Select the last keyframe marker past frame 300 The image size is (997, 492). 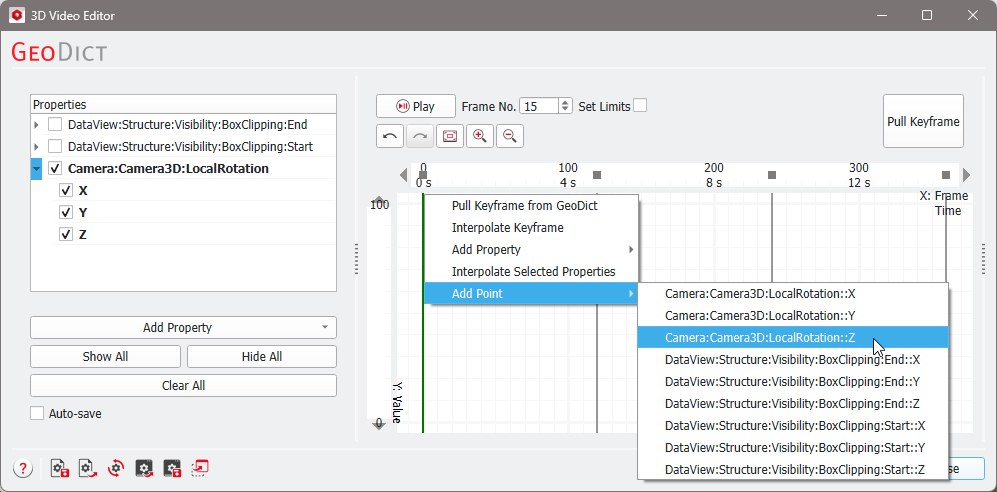click(945, 175)
